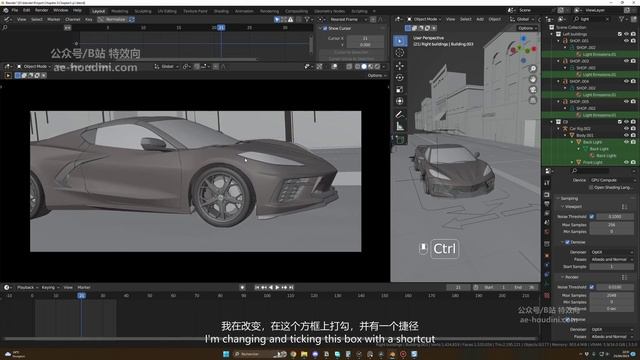Hide SHOP.001 with its eye icon
The image size is (640, 360).
[x=626, y=41]
